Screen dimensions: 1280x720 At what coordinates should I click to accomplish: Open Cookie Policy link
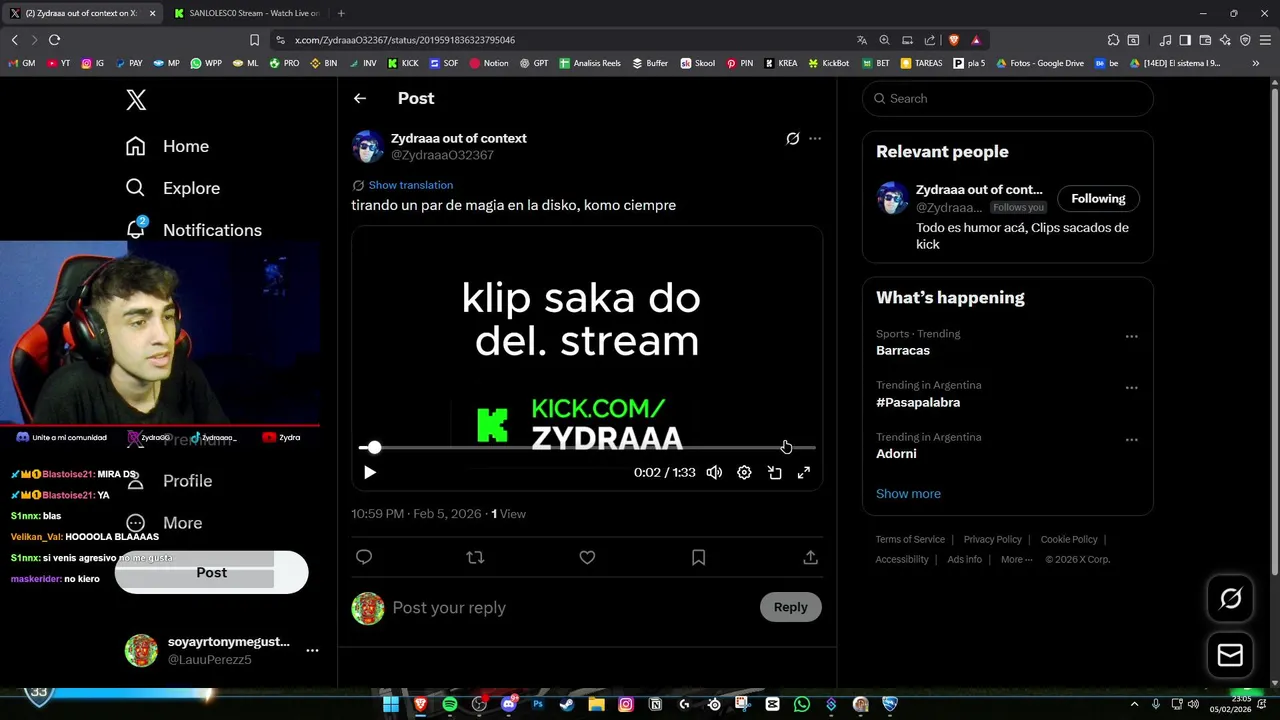[1069, 540]
